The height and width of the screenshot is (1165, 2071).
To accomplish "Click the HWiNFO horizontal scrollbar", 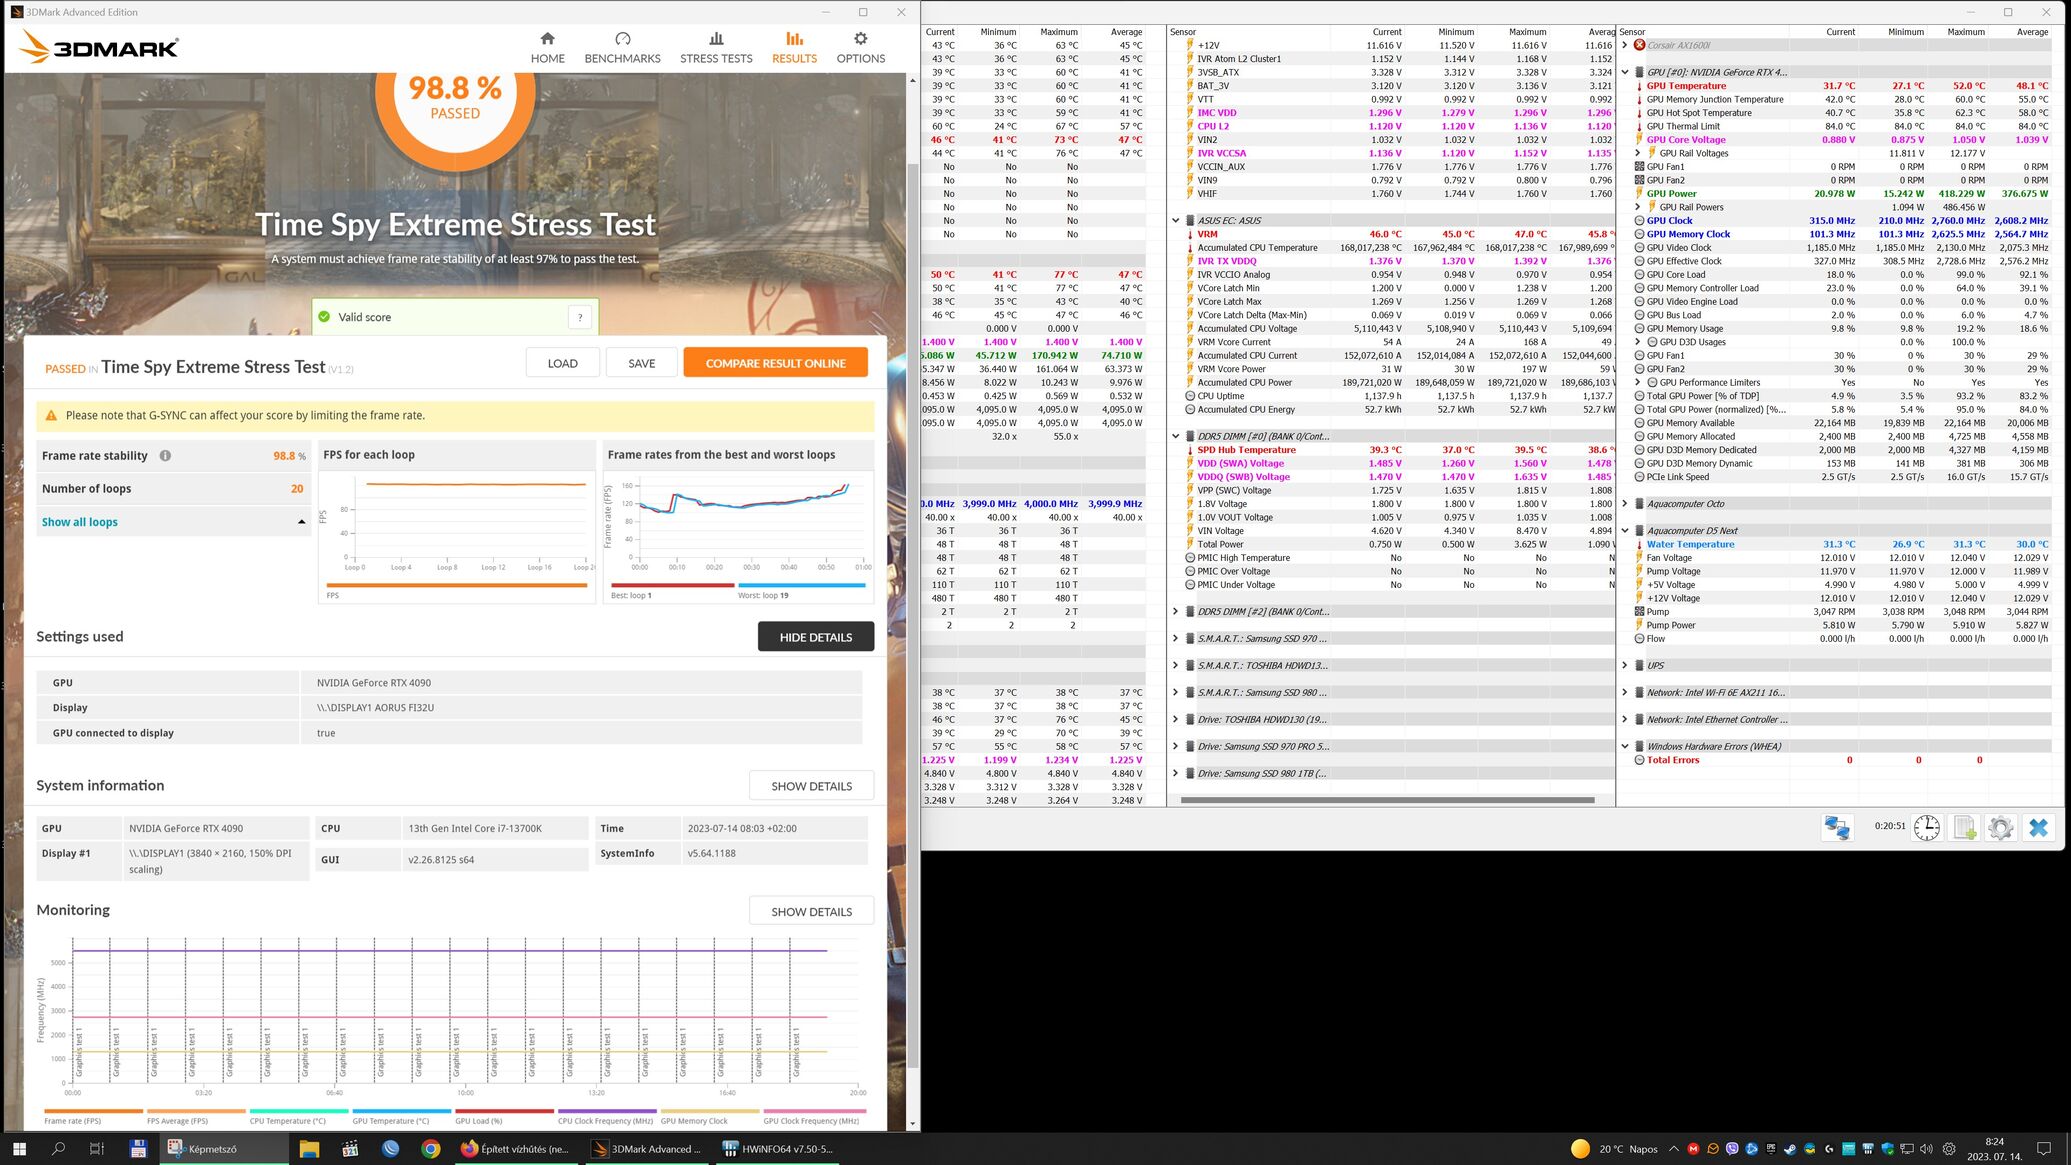I will 1387,800.
